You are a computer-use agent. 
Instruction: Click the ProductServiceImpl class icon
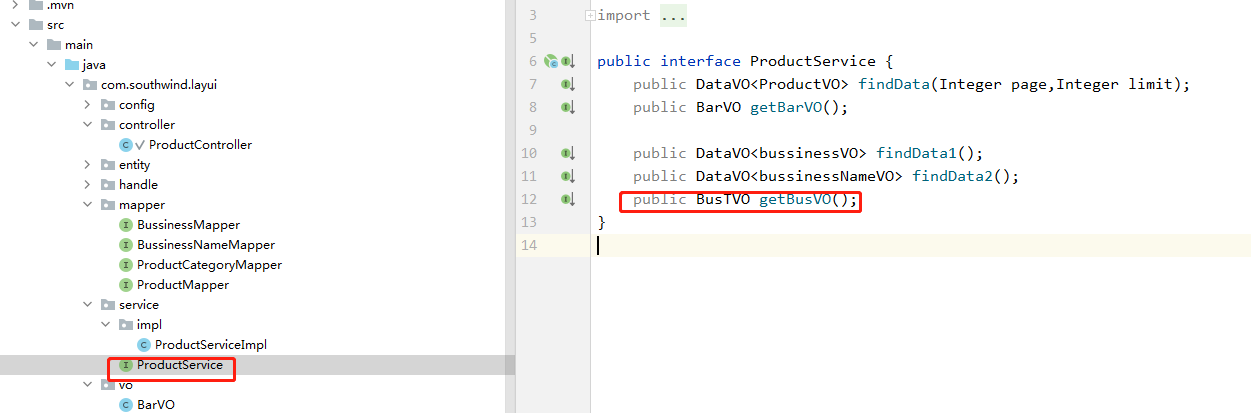[x=143, y=345]
